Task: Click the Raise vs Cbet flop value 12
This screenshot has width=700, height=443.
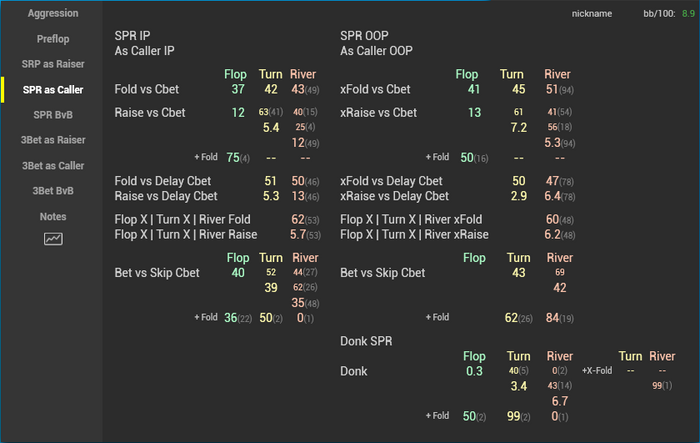Action: click(238, 112)
